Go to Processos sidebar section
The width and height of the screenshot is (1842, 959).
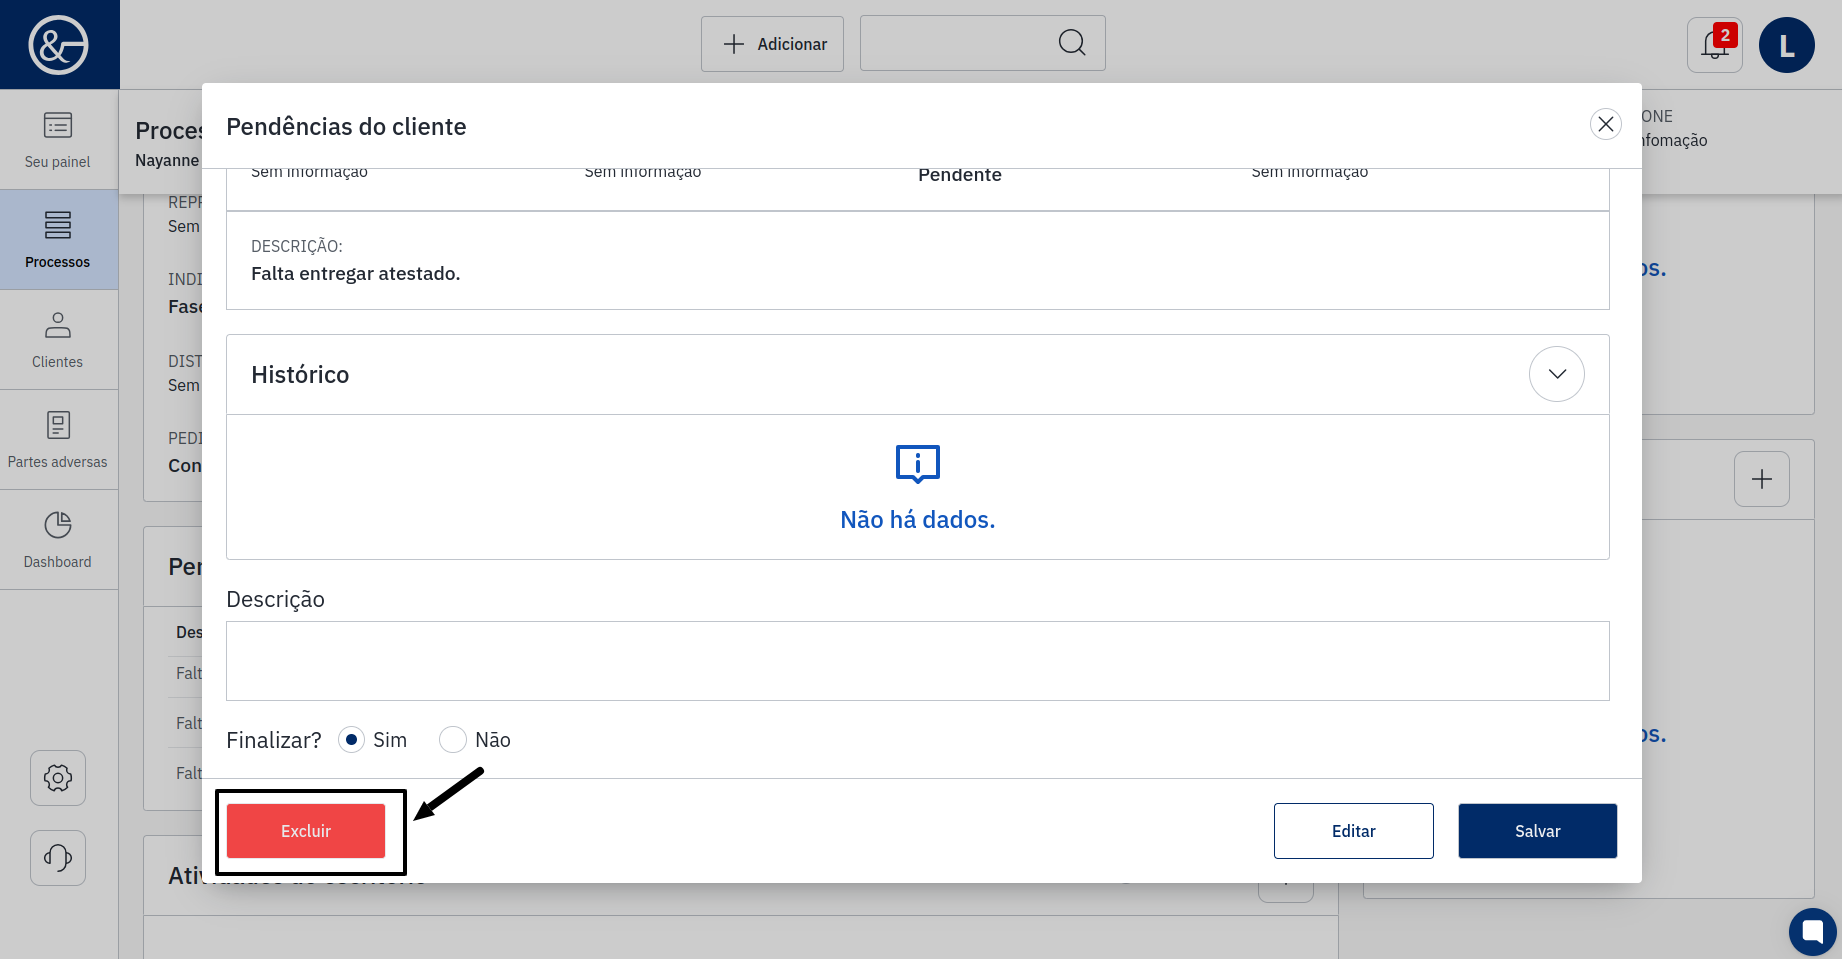click(58, 240)
